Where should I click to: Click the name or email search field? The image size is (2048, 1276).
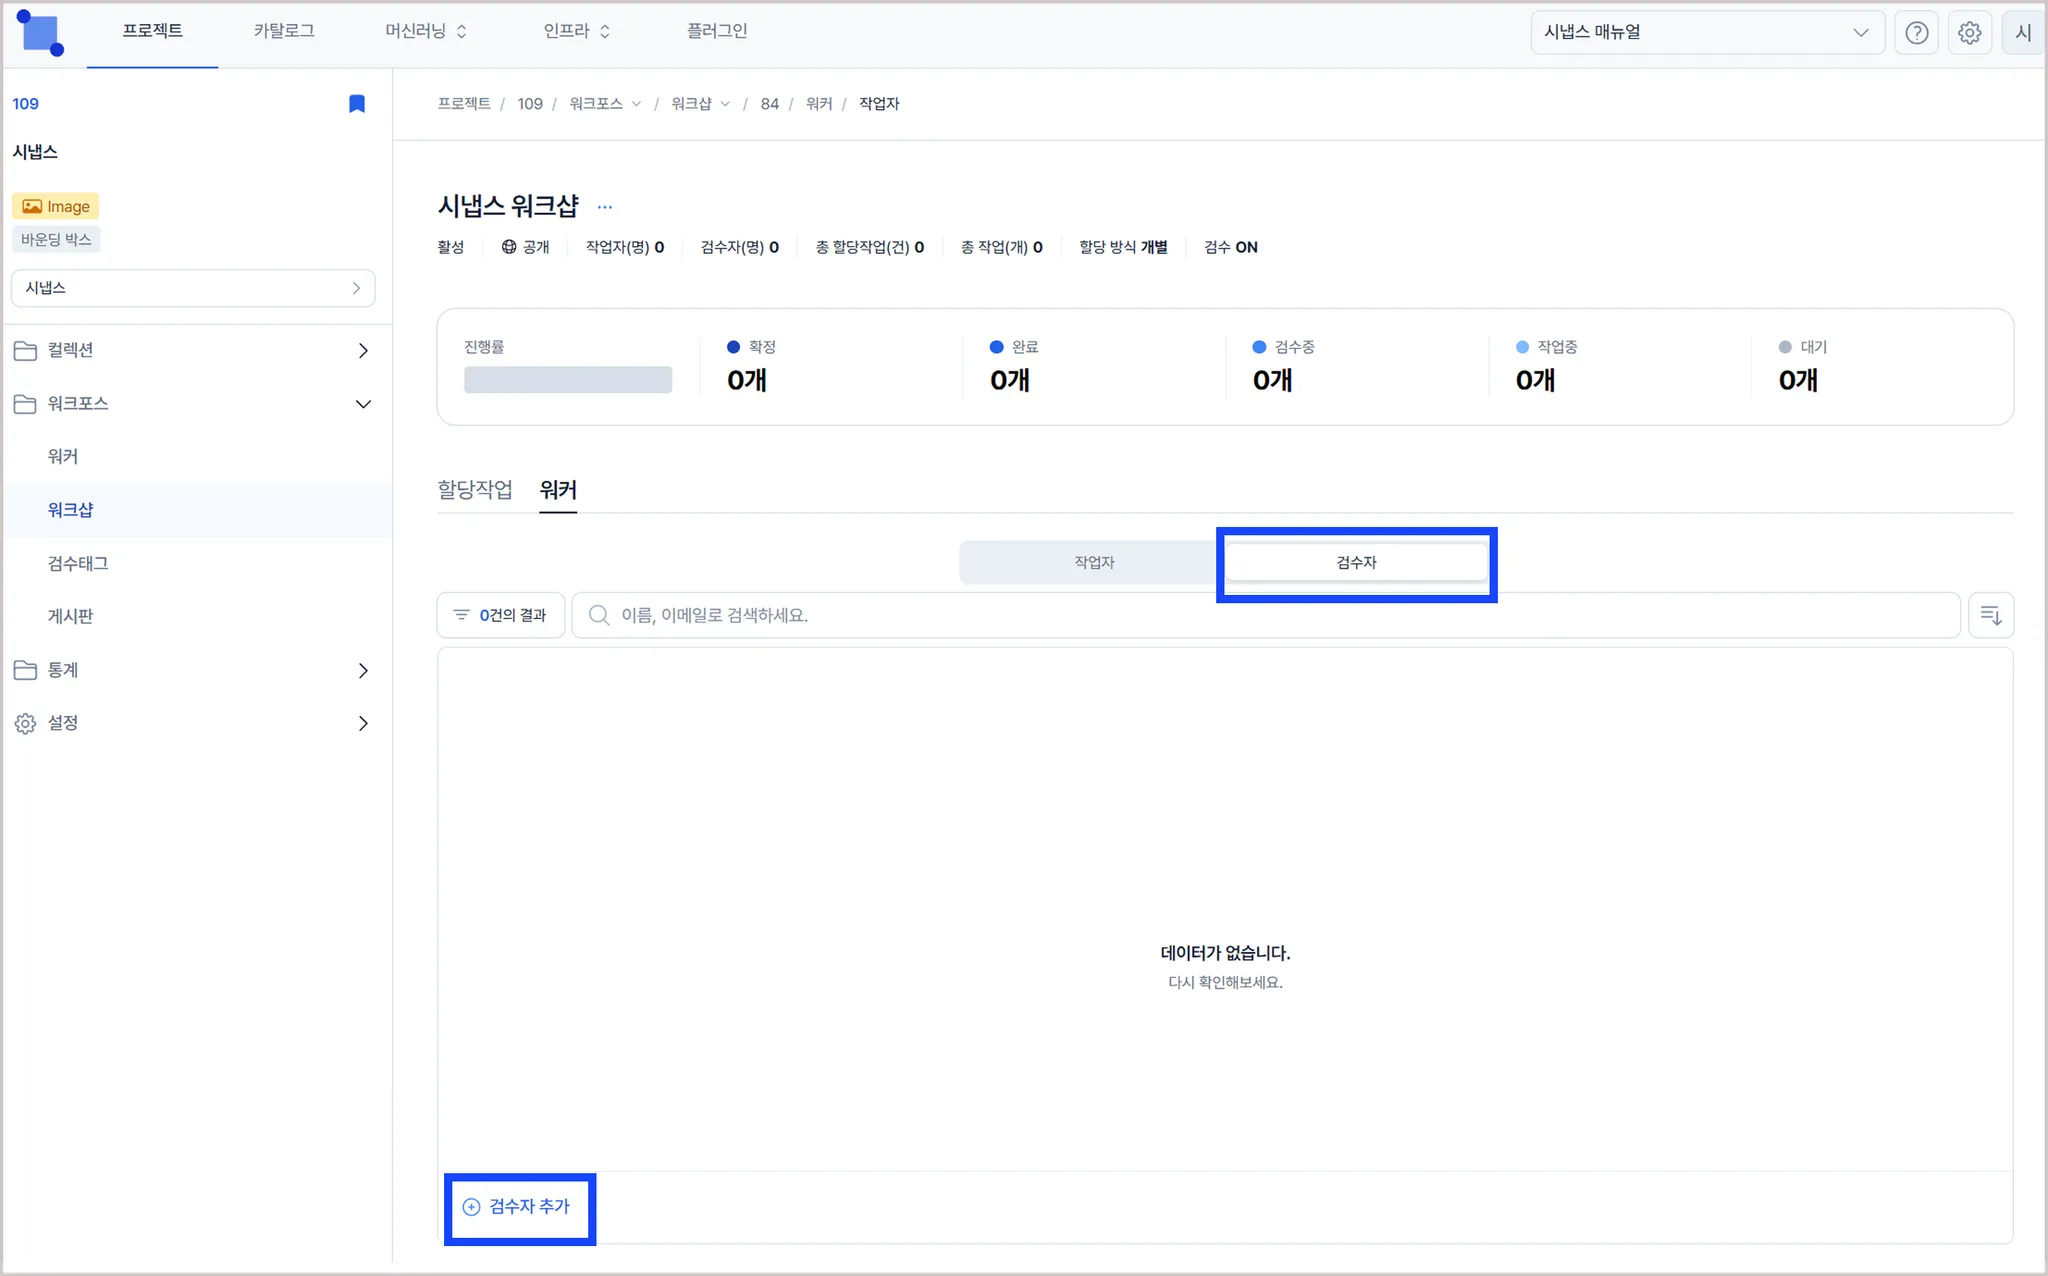[1265, 615]
